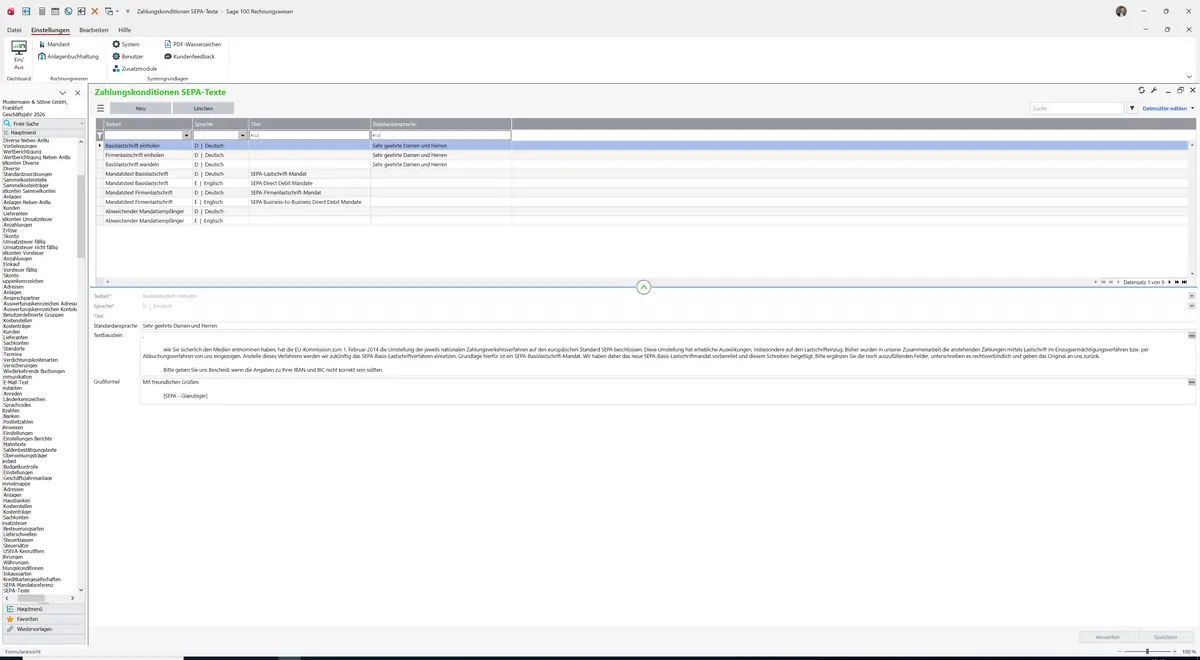Open Standardzuordnungen in sidebar tree
The width and height of the screenshot is (1200, 660).
(x=28, y=174)
